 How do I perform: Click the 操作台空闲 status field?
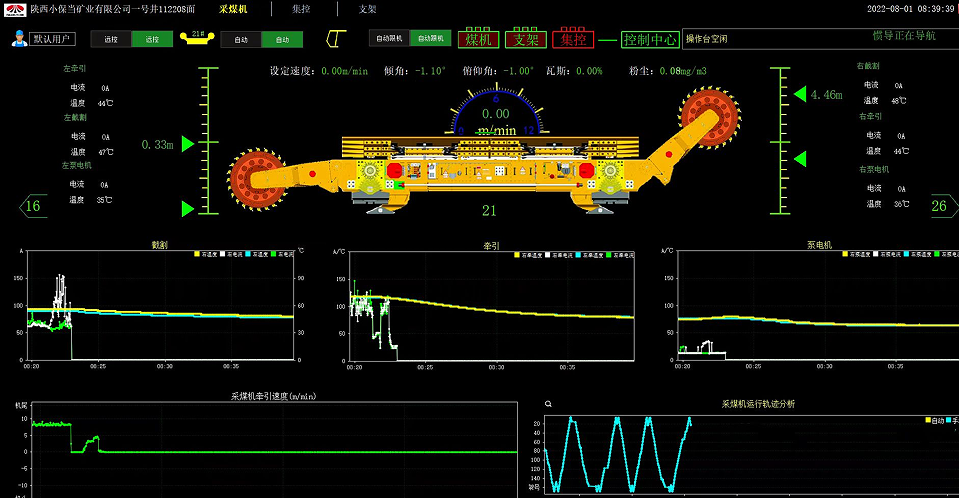[x=706, y=39]
